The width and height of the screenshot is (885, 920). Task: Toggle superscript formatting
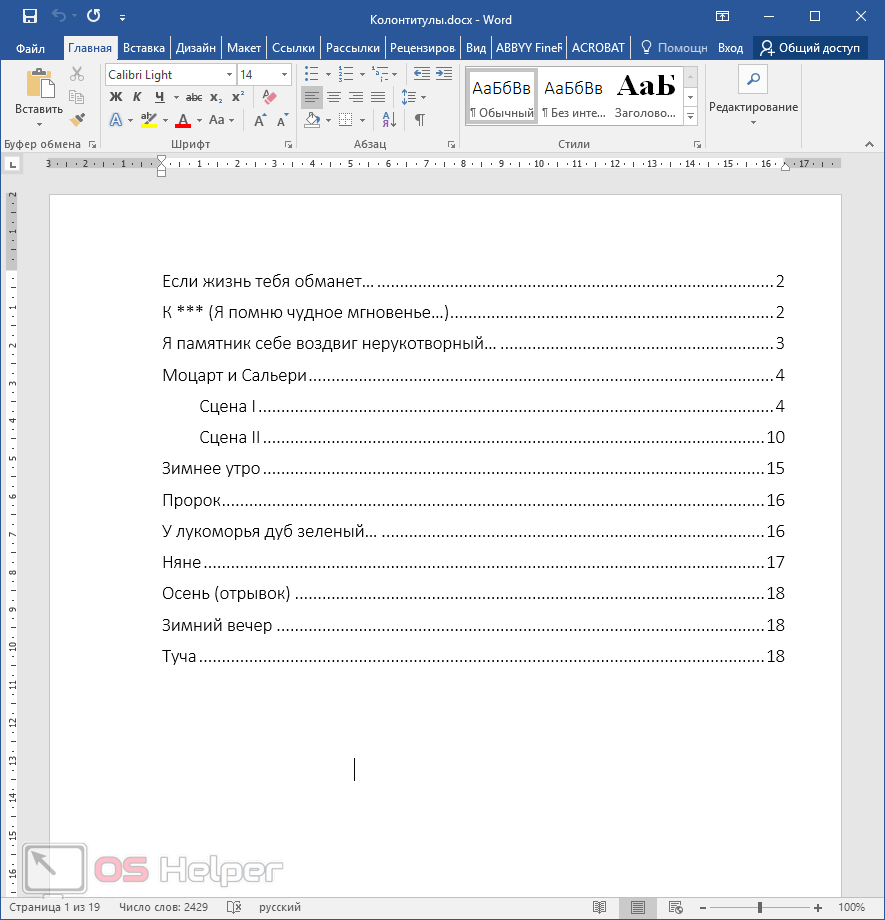click(x=238, y=97)
